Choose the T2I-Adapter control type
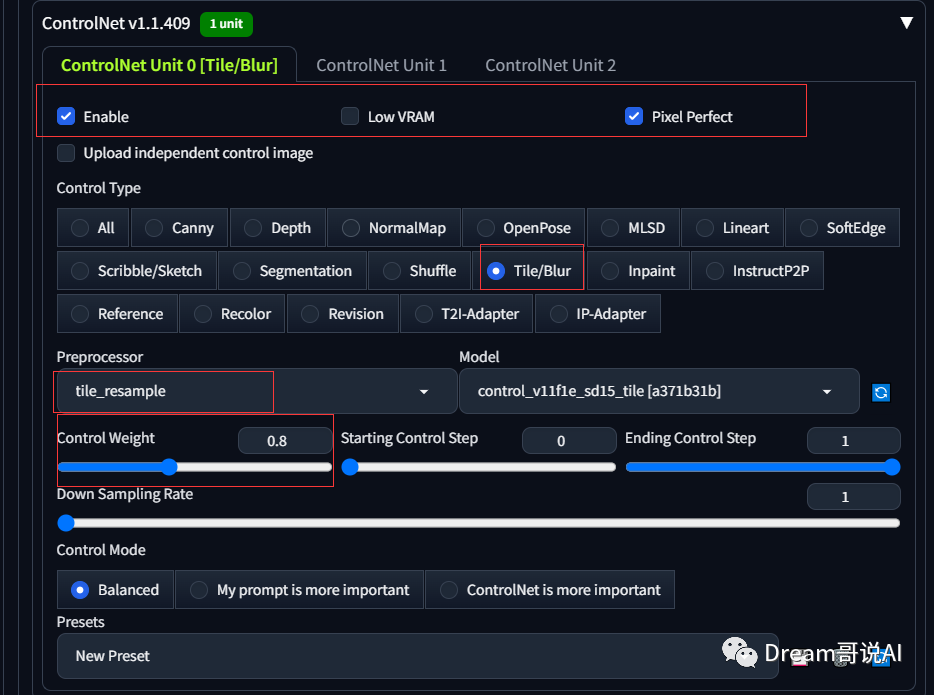The height and width of the screenshot is (695, 934). [467, 313]
